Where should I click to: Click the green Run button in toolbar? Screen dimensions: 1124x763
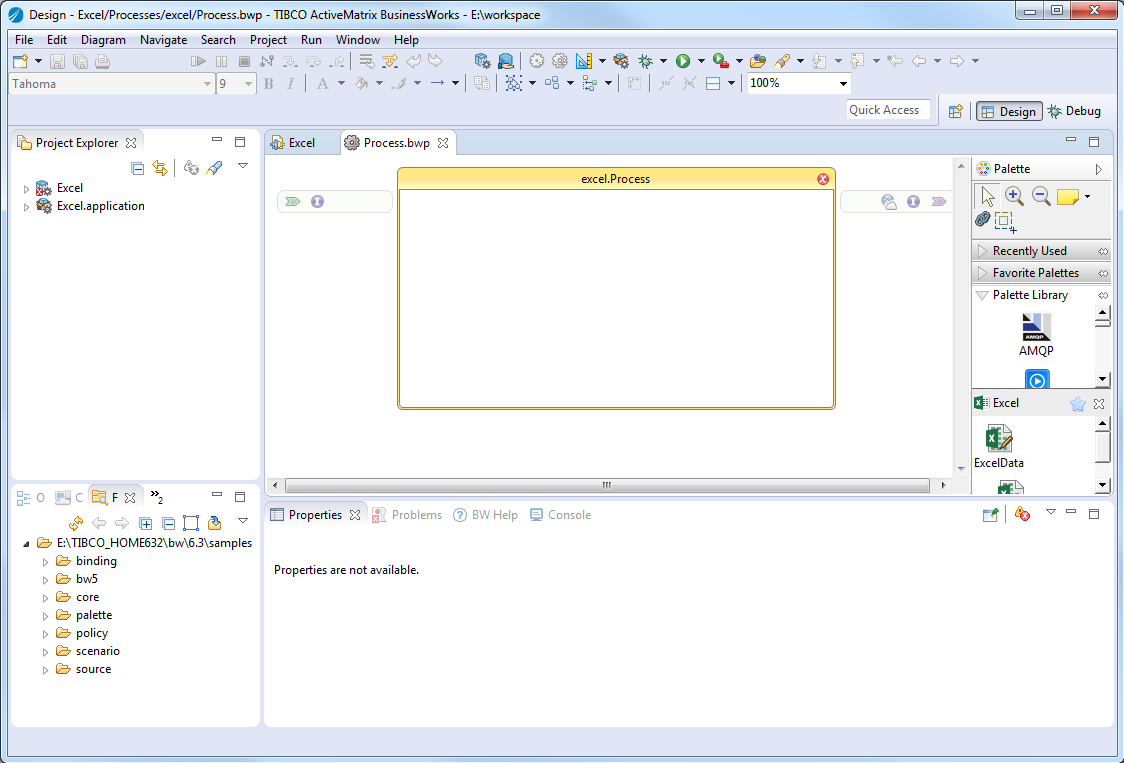pyautogui.click(x=683, y=62)
